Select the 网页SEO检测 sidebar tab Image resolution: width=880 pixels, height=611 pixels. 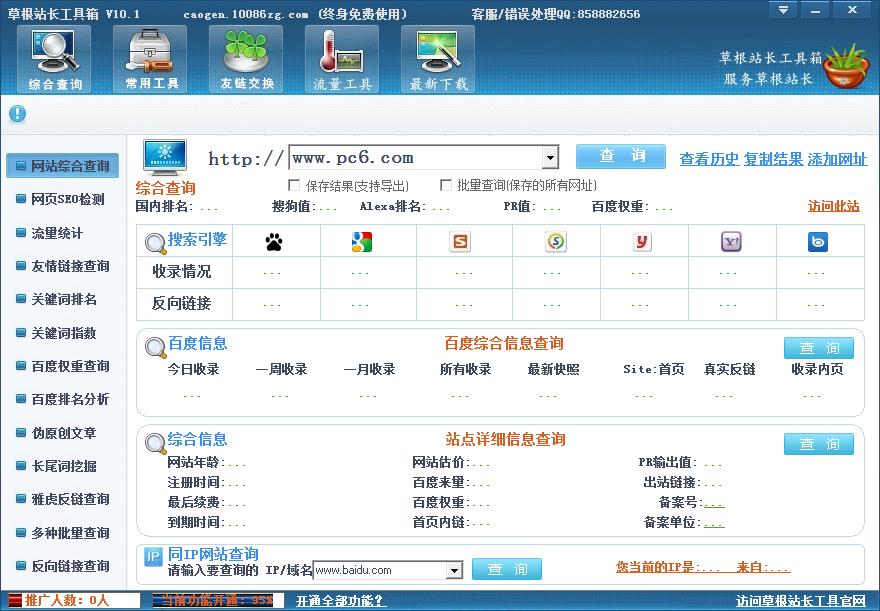click(62, 199)
